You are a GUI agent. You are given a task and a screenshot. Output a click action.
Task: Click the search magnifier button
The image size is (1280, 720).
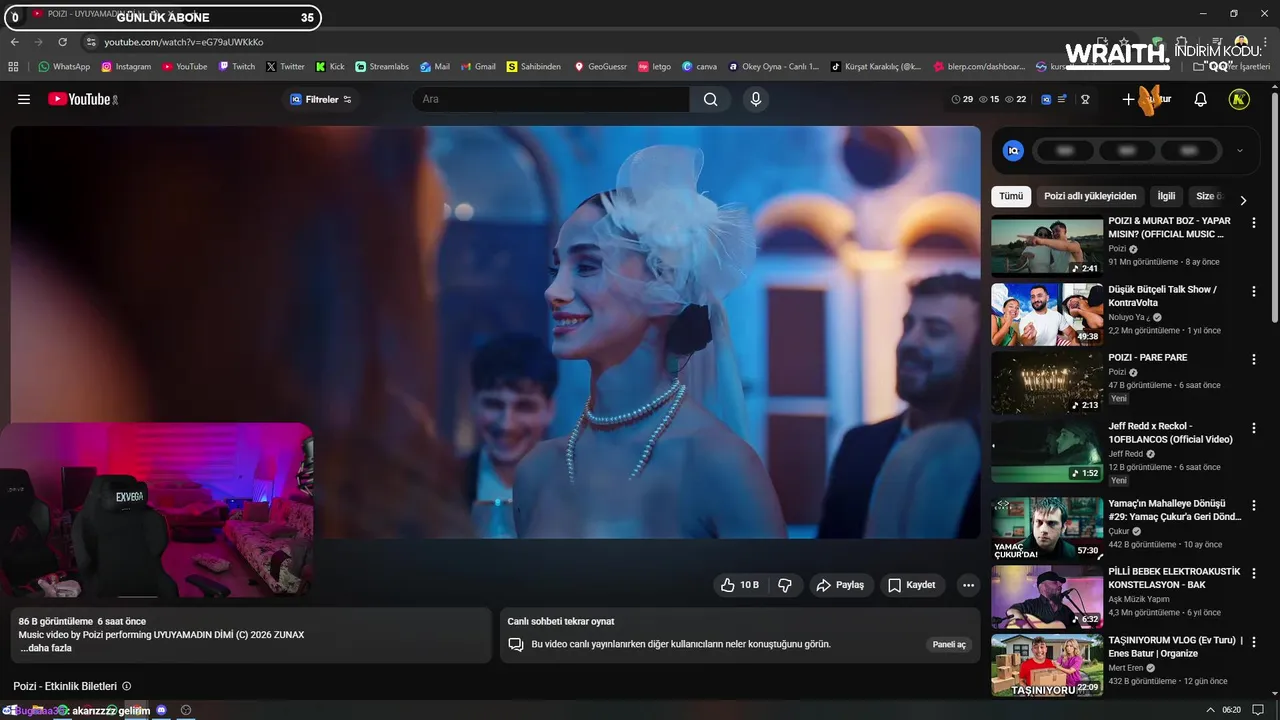[710, 99]
